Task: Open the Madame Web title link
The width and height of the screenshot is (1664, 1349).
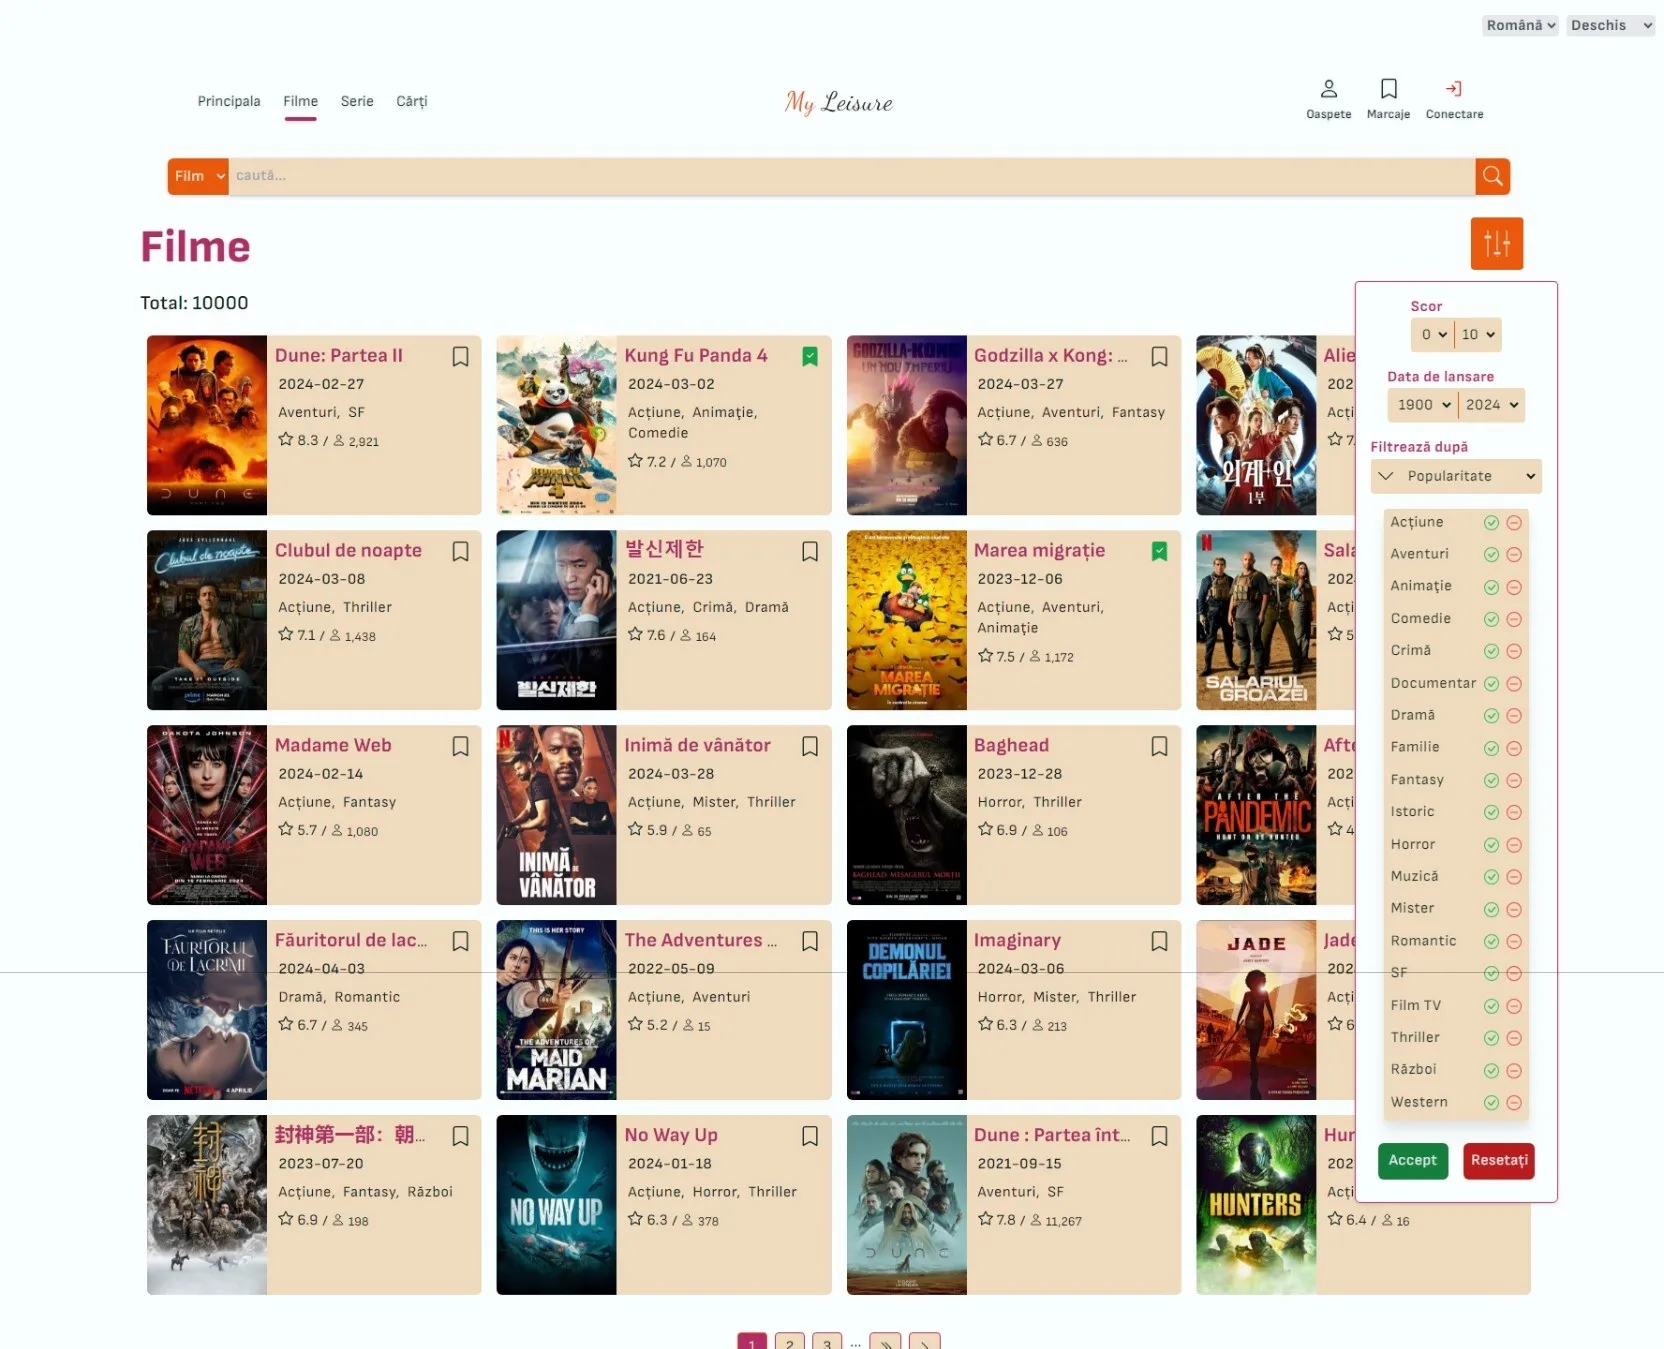Action: point(333,745)
